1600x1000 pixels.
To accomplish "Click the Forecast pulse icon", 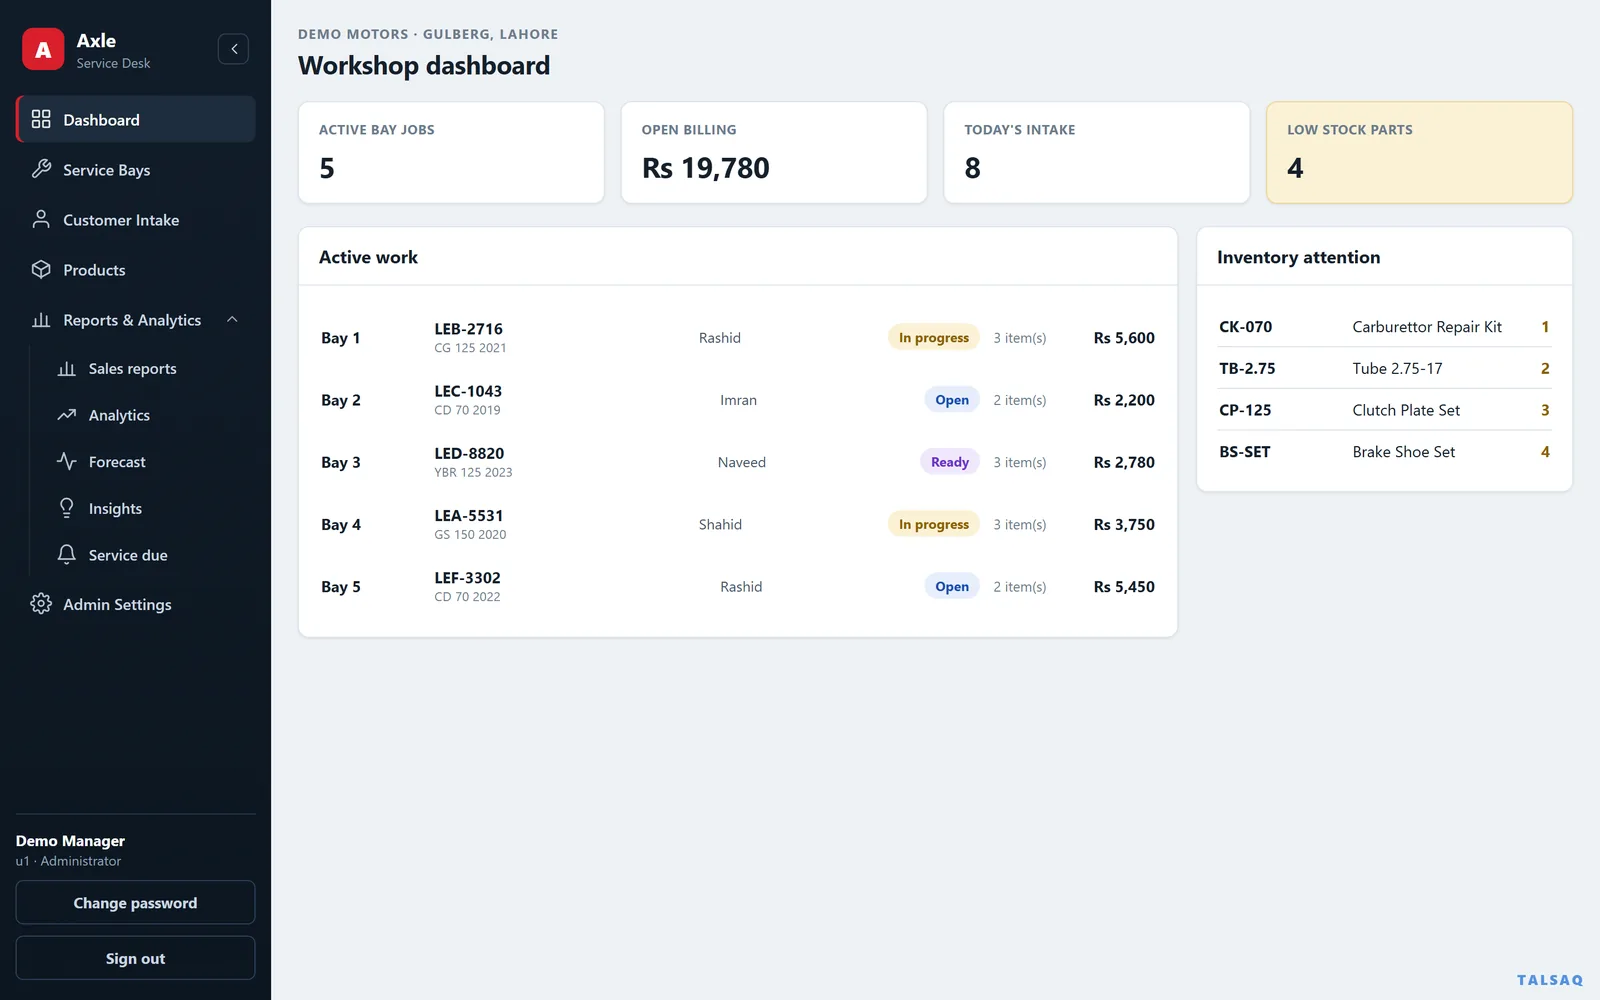I will (x=67, y=461).
